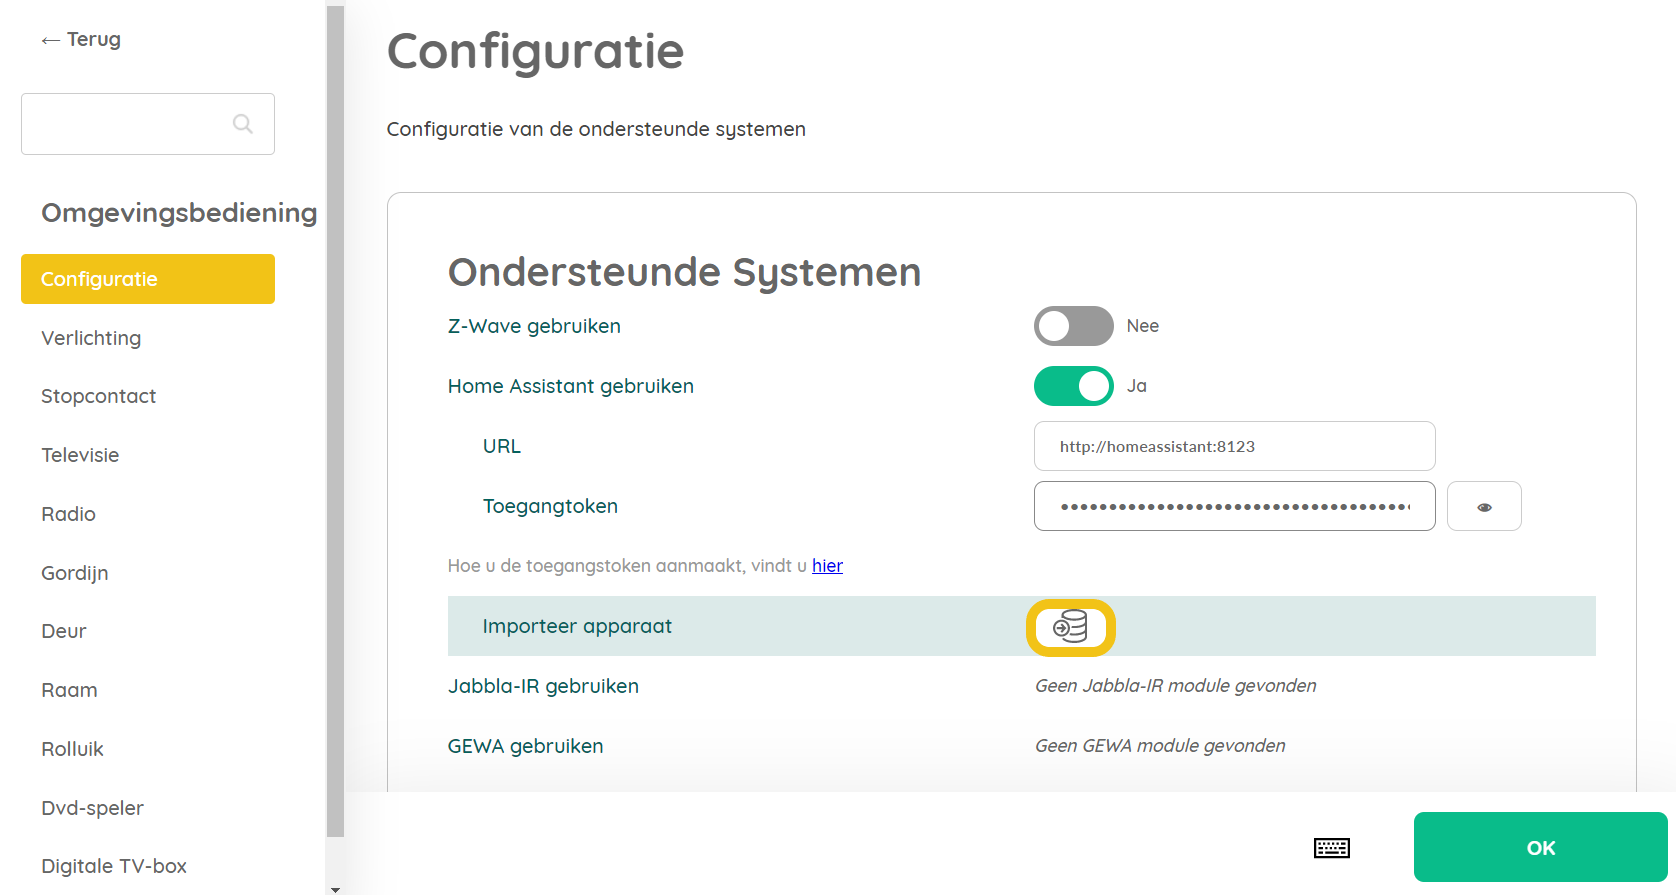Click the search magnifier icon
This screenshot has width=1676, height=895.
click(242, 123)
